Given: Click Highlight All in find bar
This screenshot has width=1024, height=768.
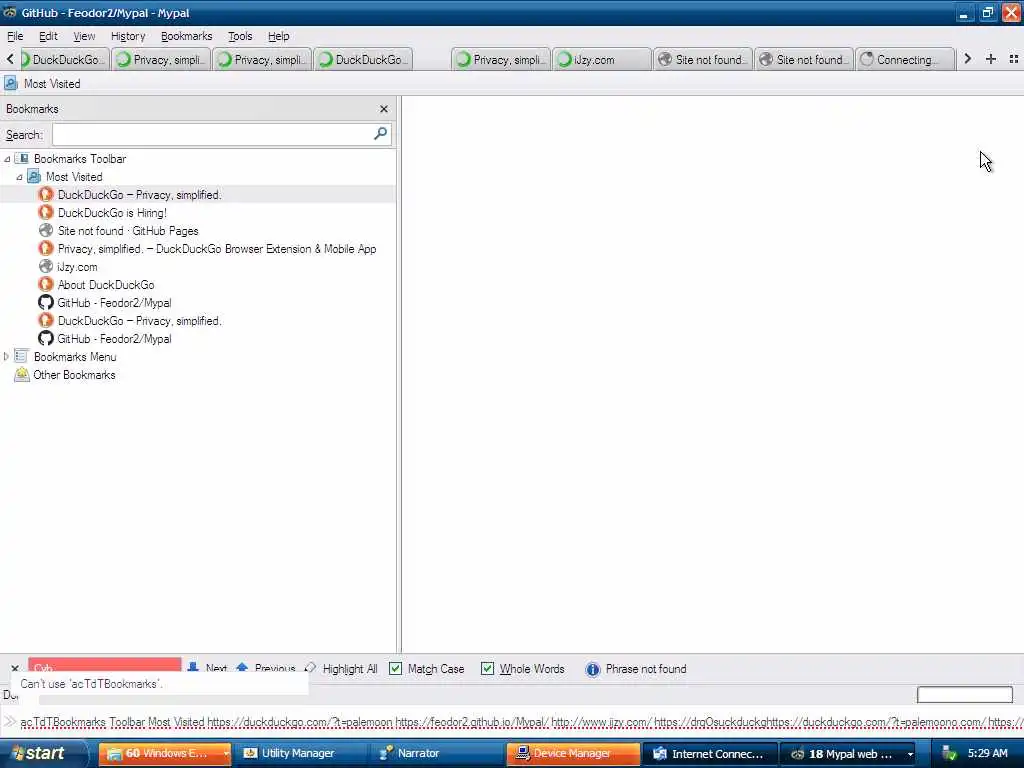Looking at the screenshot, I should 342,669.
